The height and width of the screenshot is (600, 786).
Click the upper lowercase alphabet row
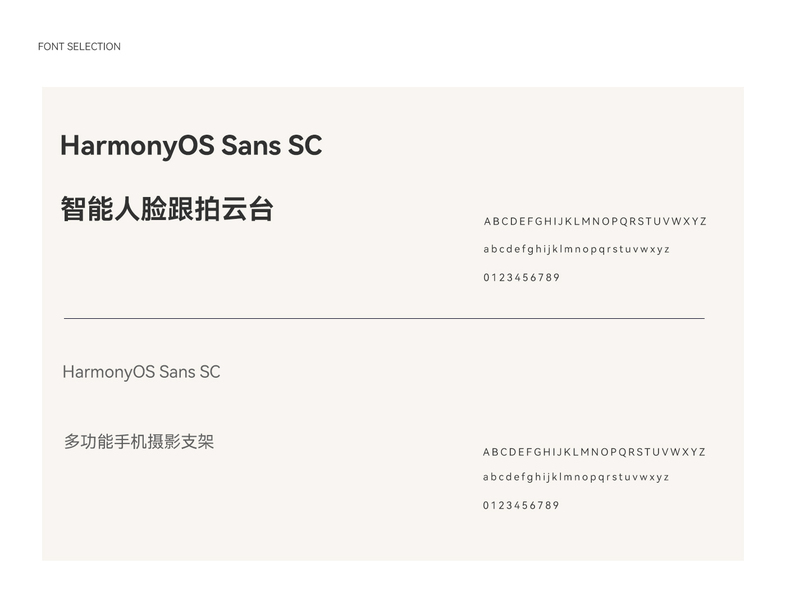pyautogui.click(x=576, y=250)
